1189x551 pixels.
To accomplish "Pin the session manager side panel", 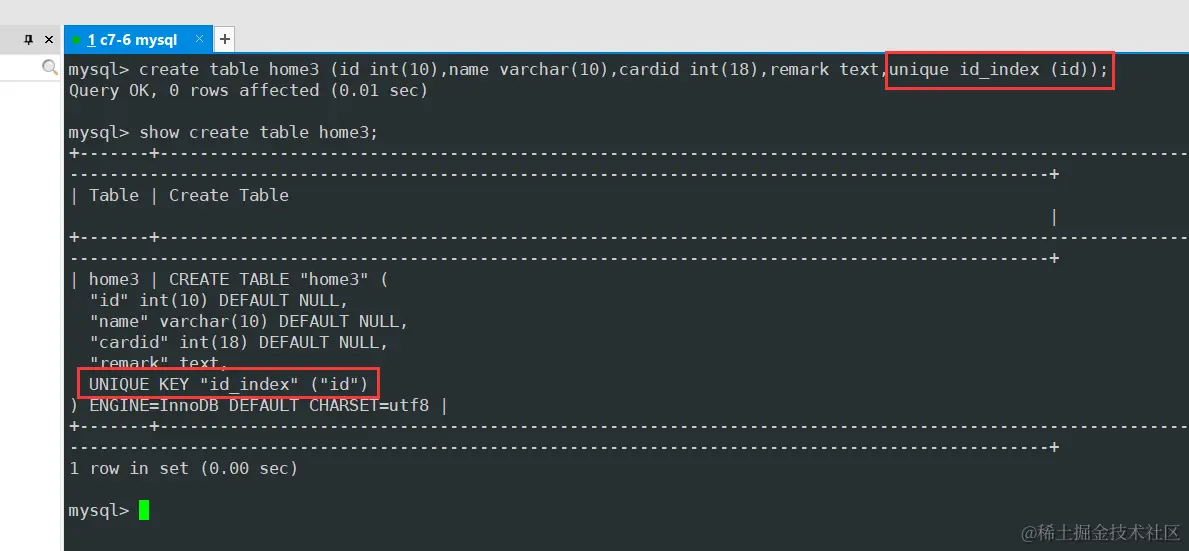I will 30,39.
